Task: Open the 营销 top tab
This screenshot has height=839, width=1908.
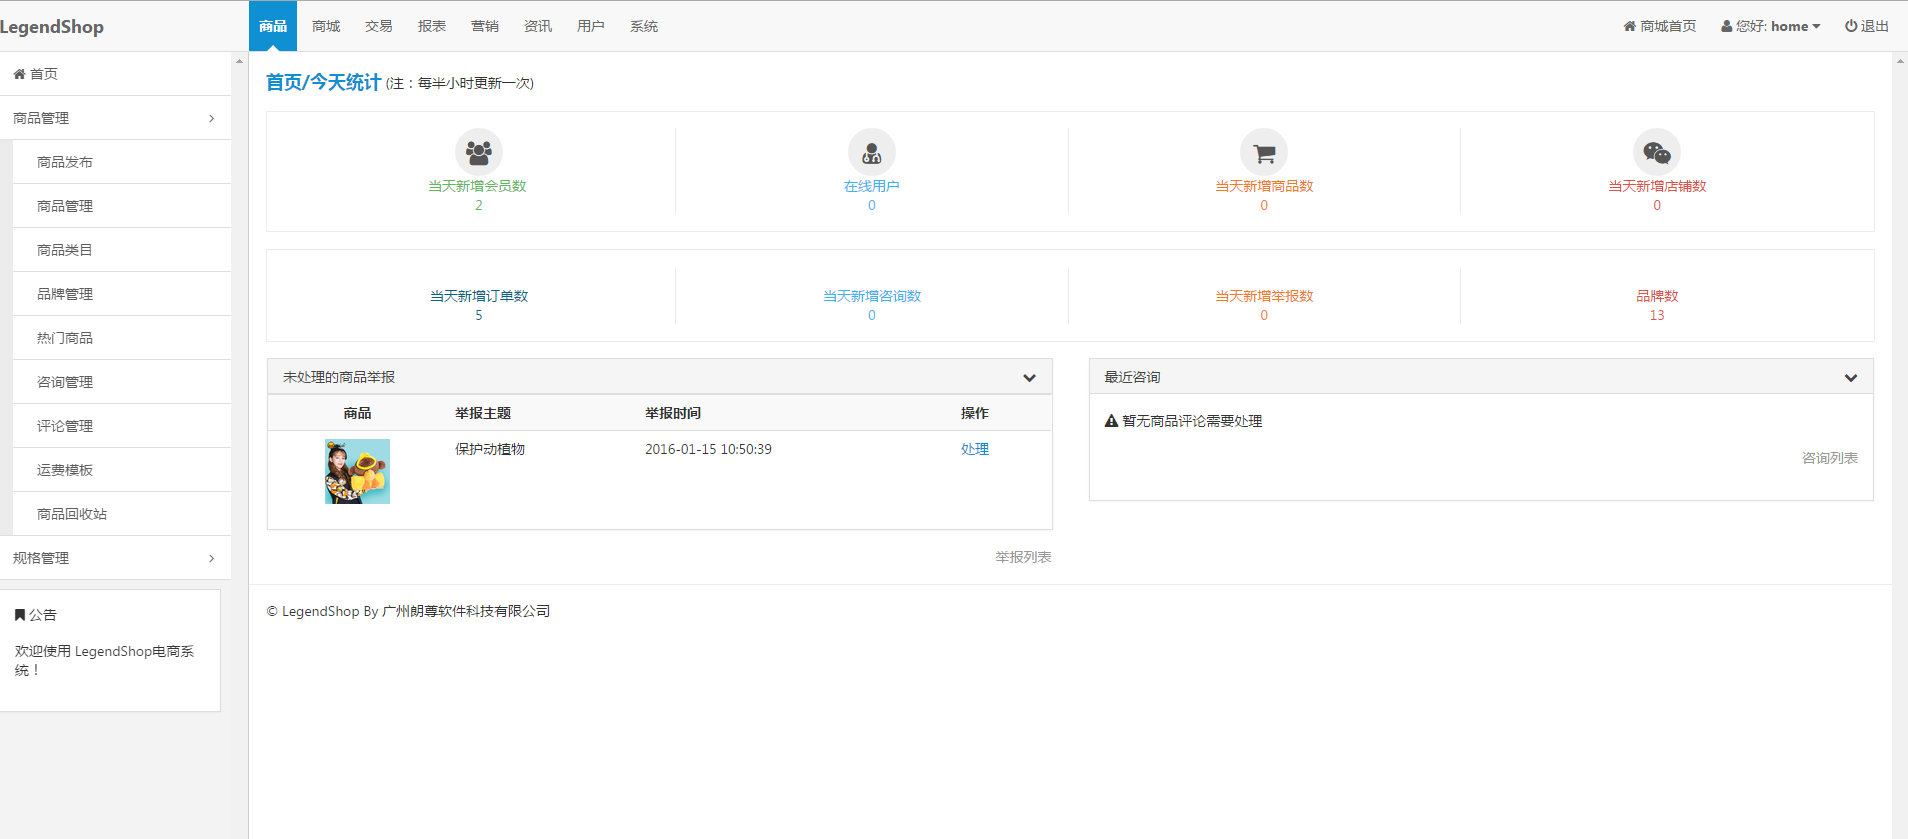Action: (x=485, y=26)
